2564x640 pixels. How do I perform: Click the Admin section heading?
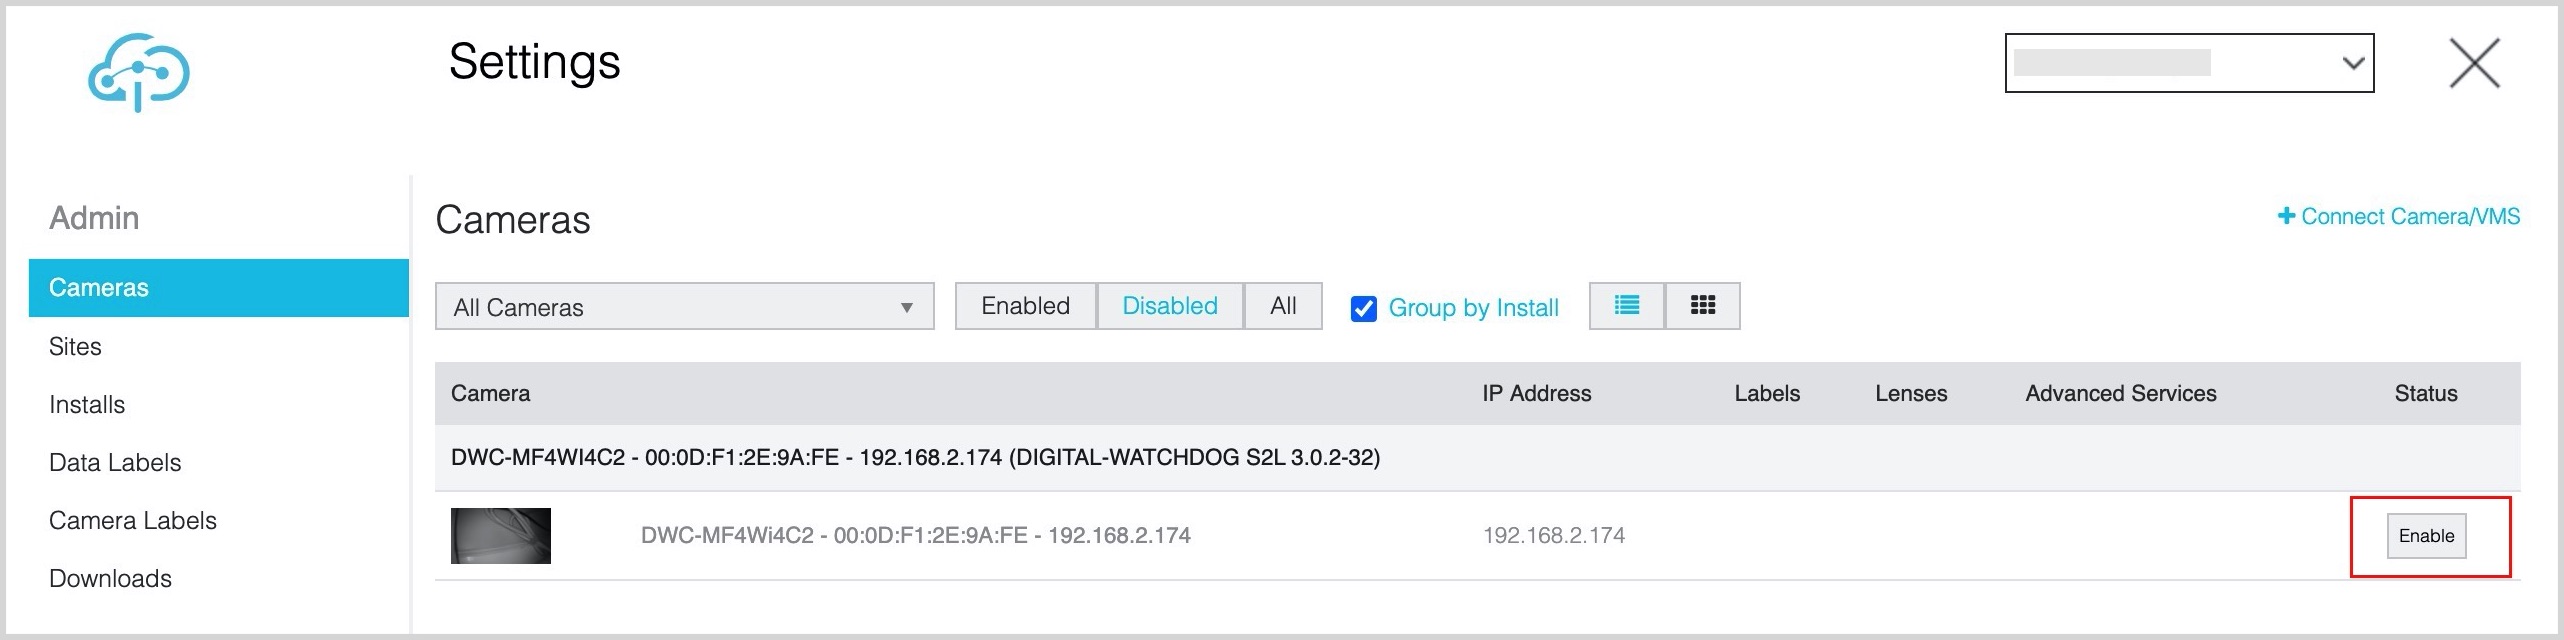94,218
